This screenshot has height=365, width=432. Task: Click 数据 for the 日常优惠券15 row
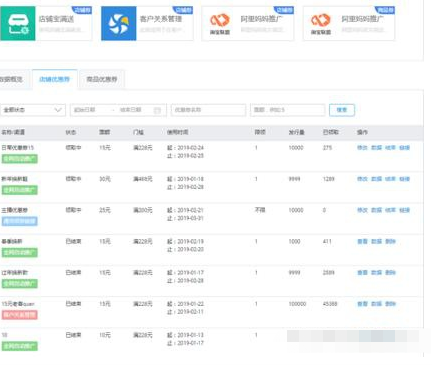[376, 148]
